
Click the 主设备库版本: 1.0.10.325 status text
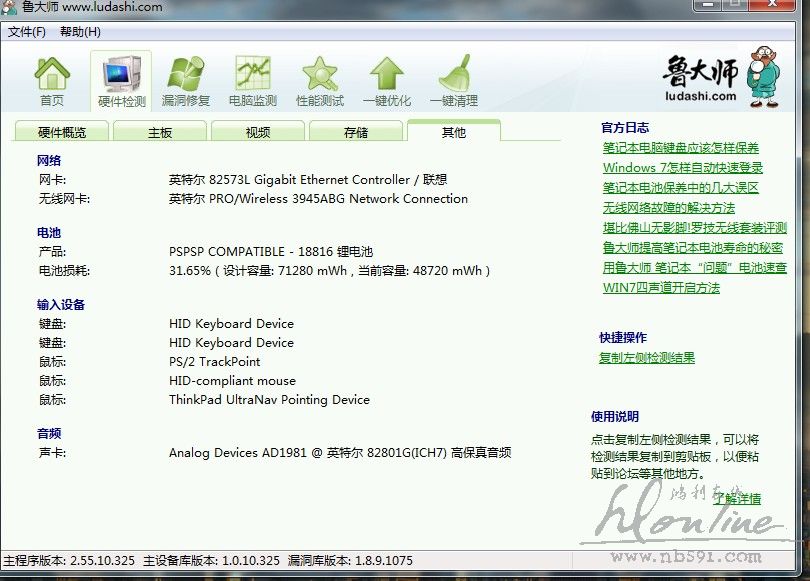[211, 561]
